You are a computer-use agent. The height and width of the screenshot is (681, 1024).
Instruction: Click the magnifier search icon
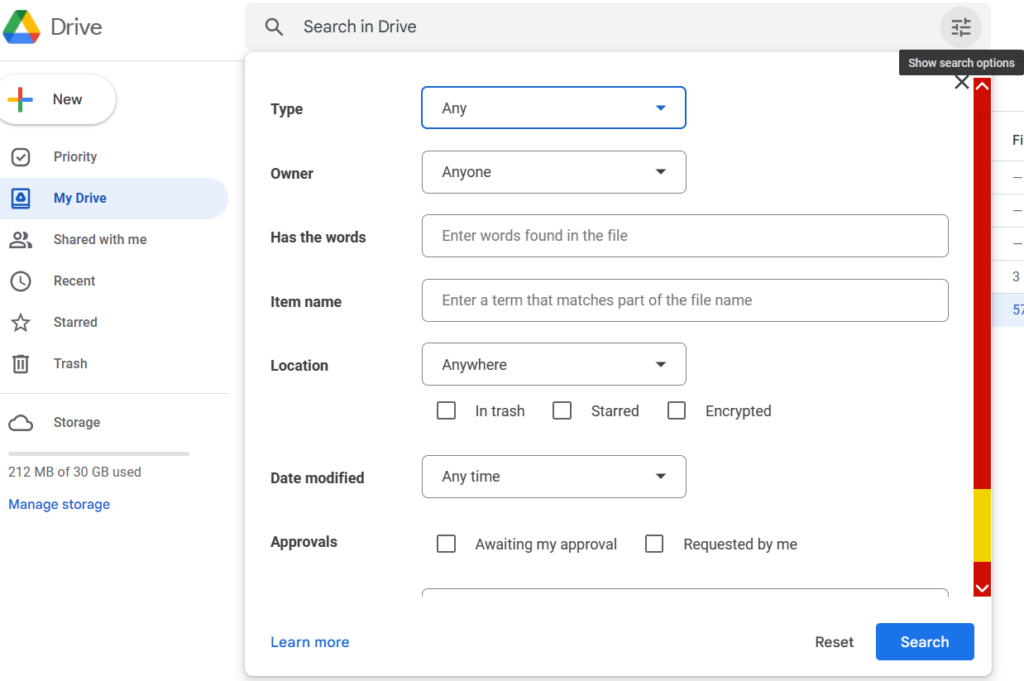(274, 27)
